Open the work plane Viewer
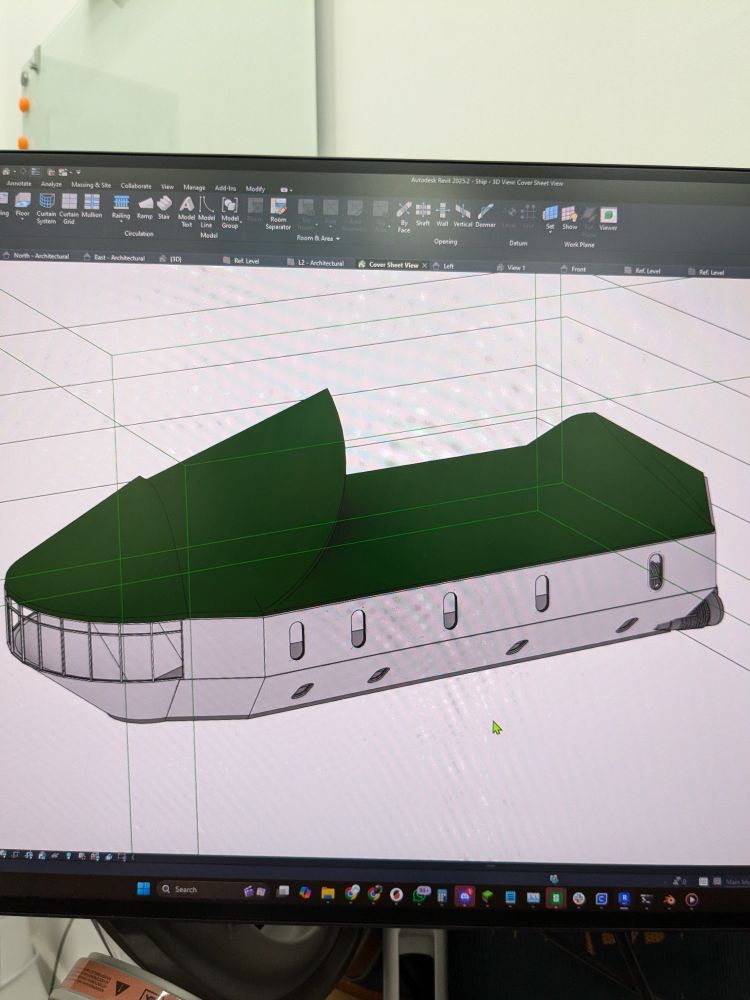The height and width of the screenshot is (1000, 750). coord(608,219)
